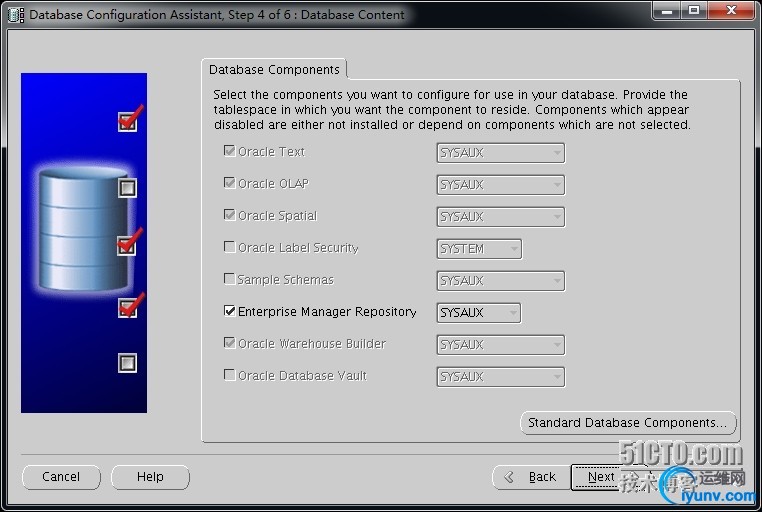This screenshot has width=762, height=512.
Task: Open Standard Database Components dialog
Action: coord(628,423)
